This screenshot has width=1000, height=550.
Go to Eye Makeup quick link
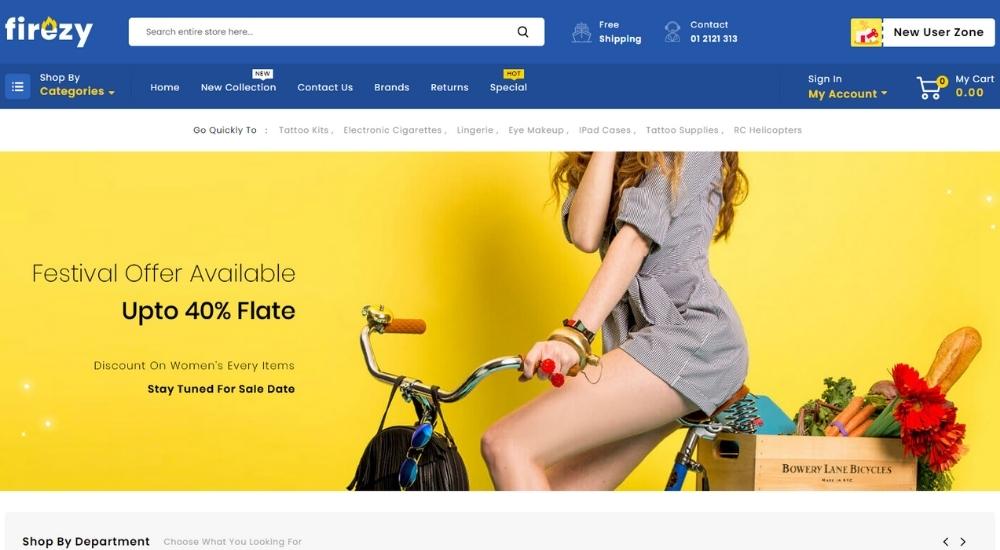[x=536, y=130]
